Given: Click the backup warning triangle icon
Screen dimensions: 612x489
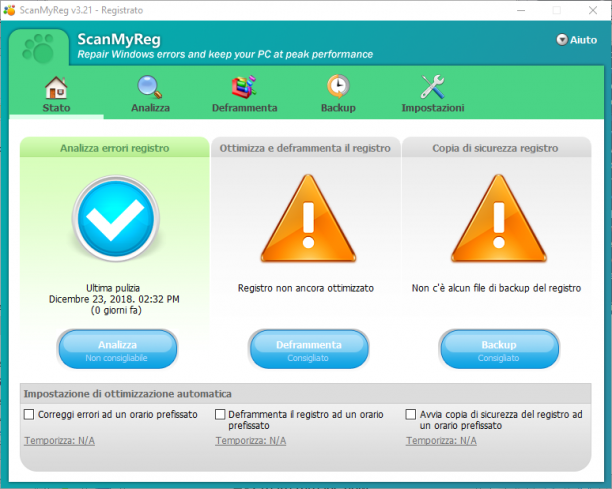Looking at the screenshot, I should click(x=499, y=218).
